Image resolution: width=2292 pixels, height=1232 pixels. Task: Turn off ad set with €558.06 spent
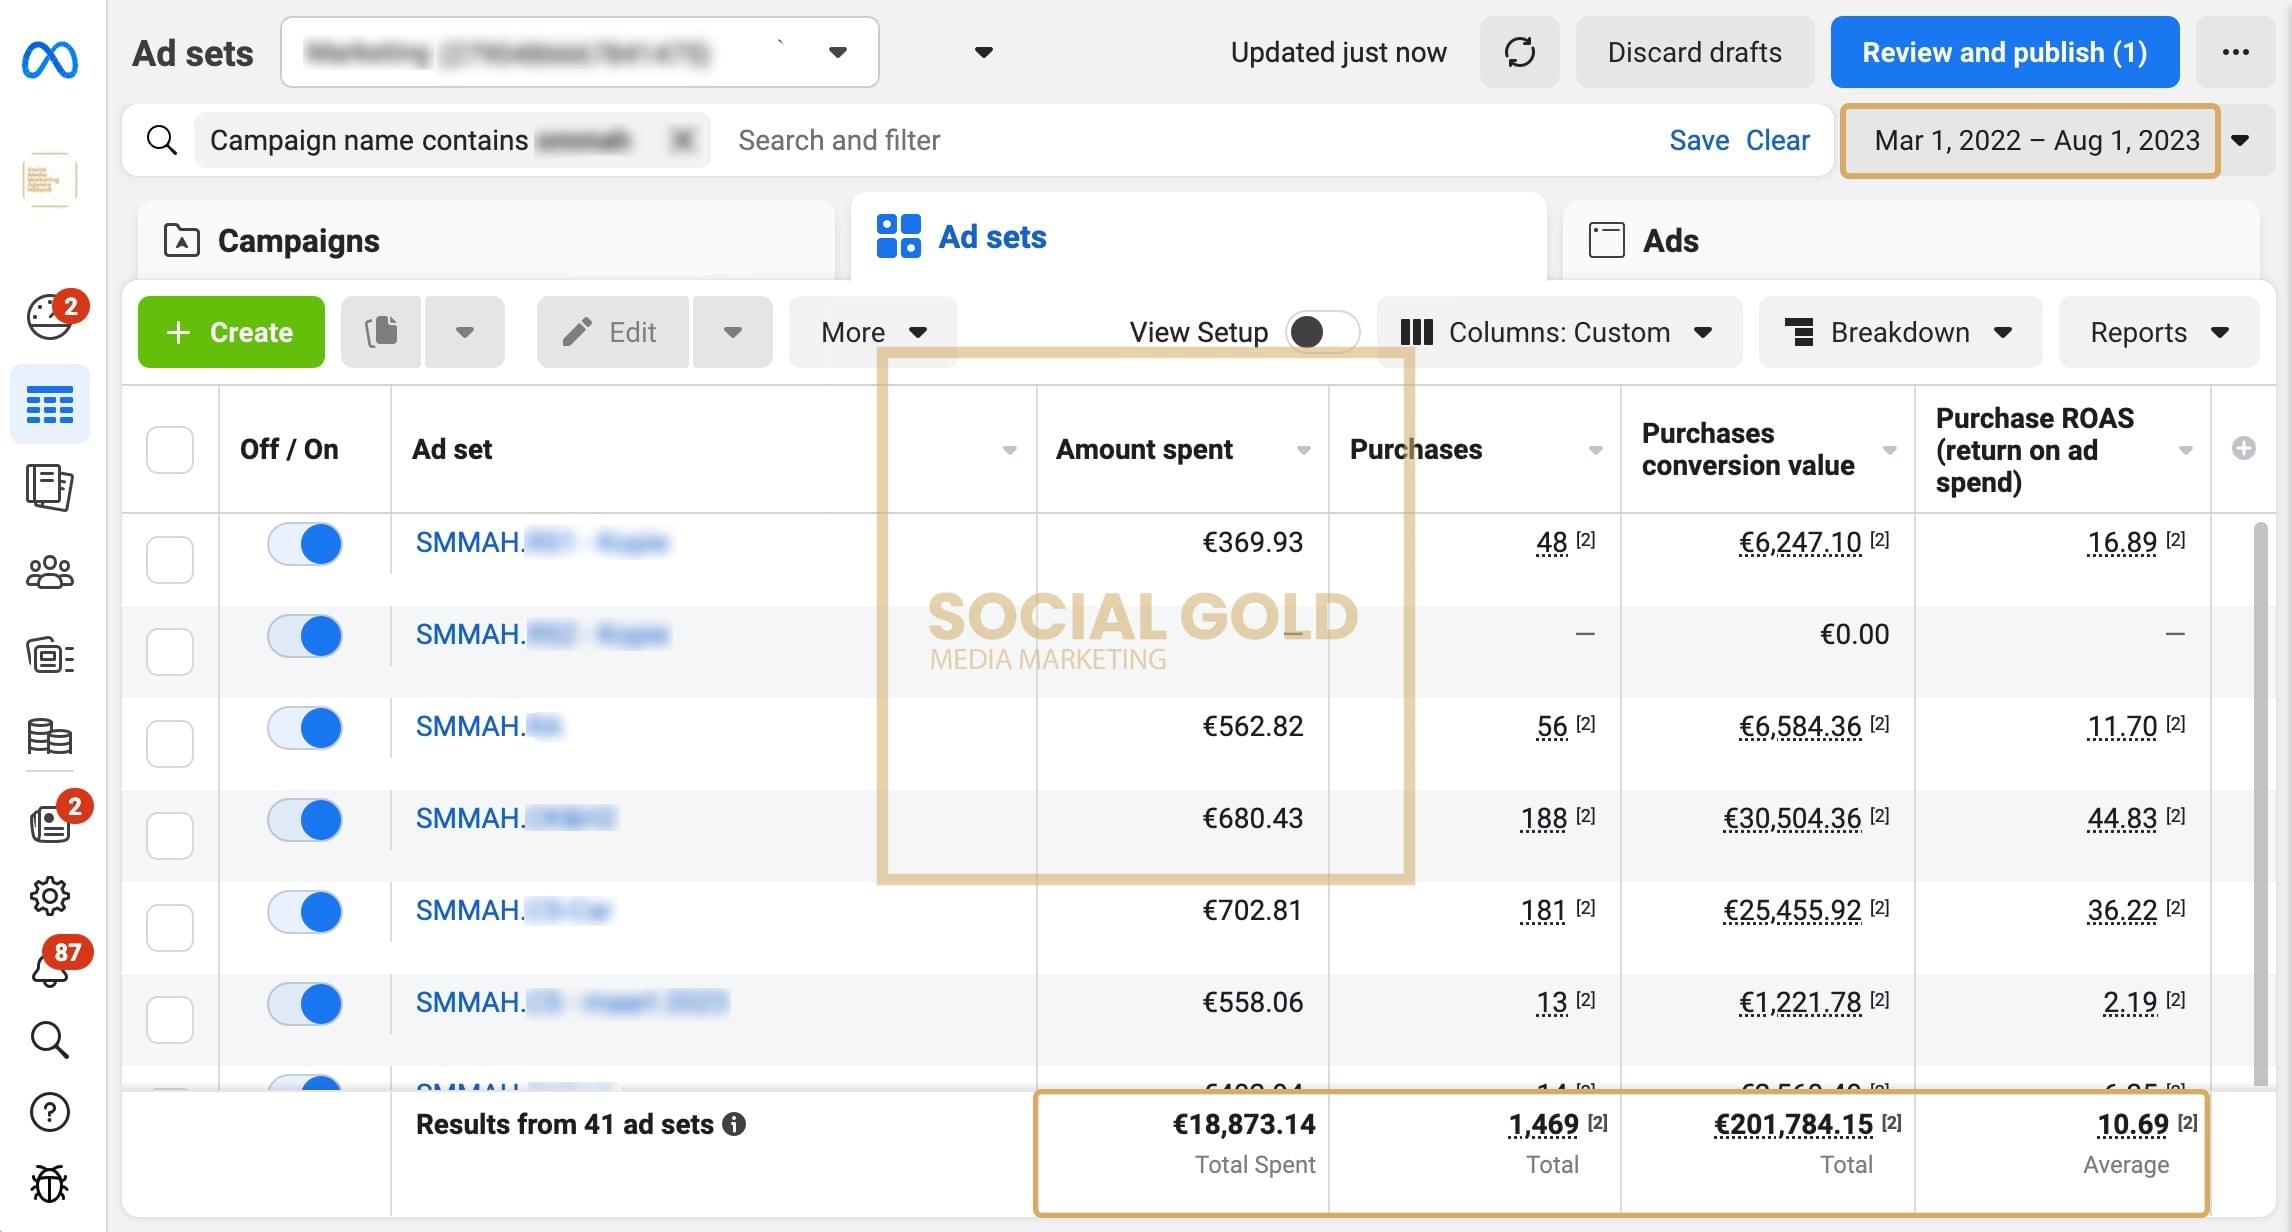click(305, 1004)
